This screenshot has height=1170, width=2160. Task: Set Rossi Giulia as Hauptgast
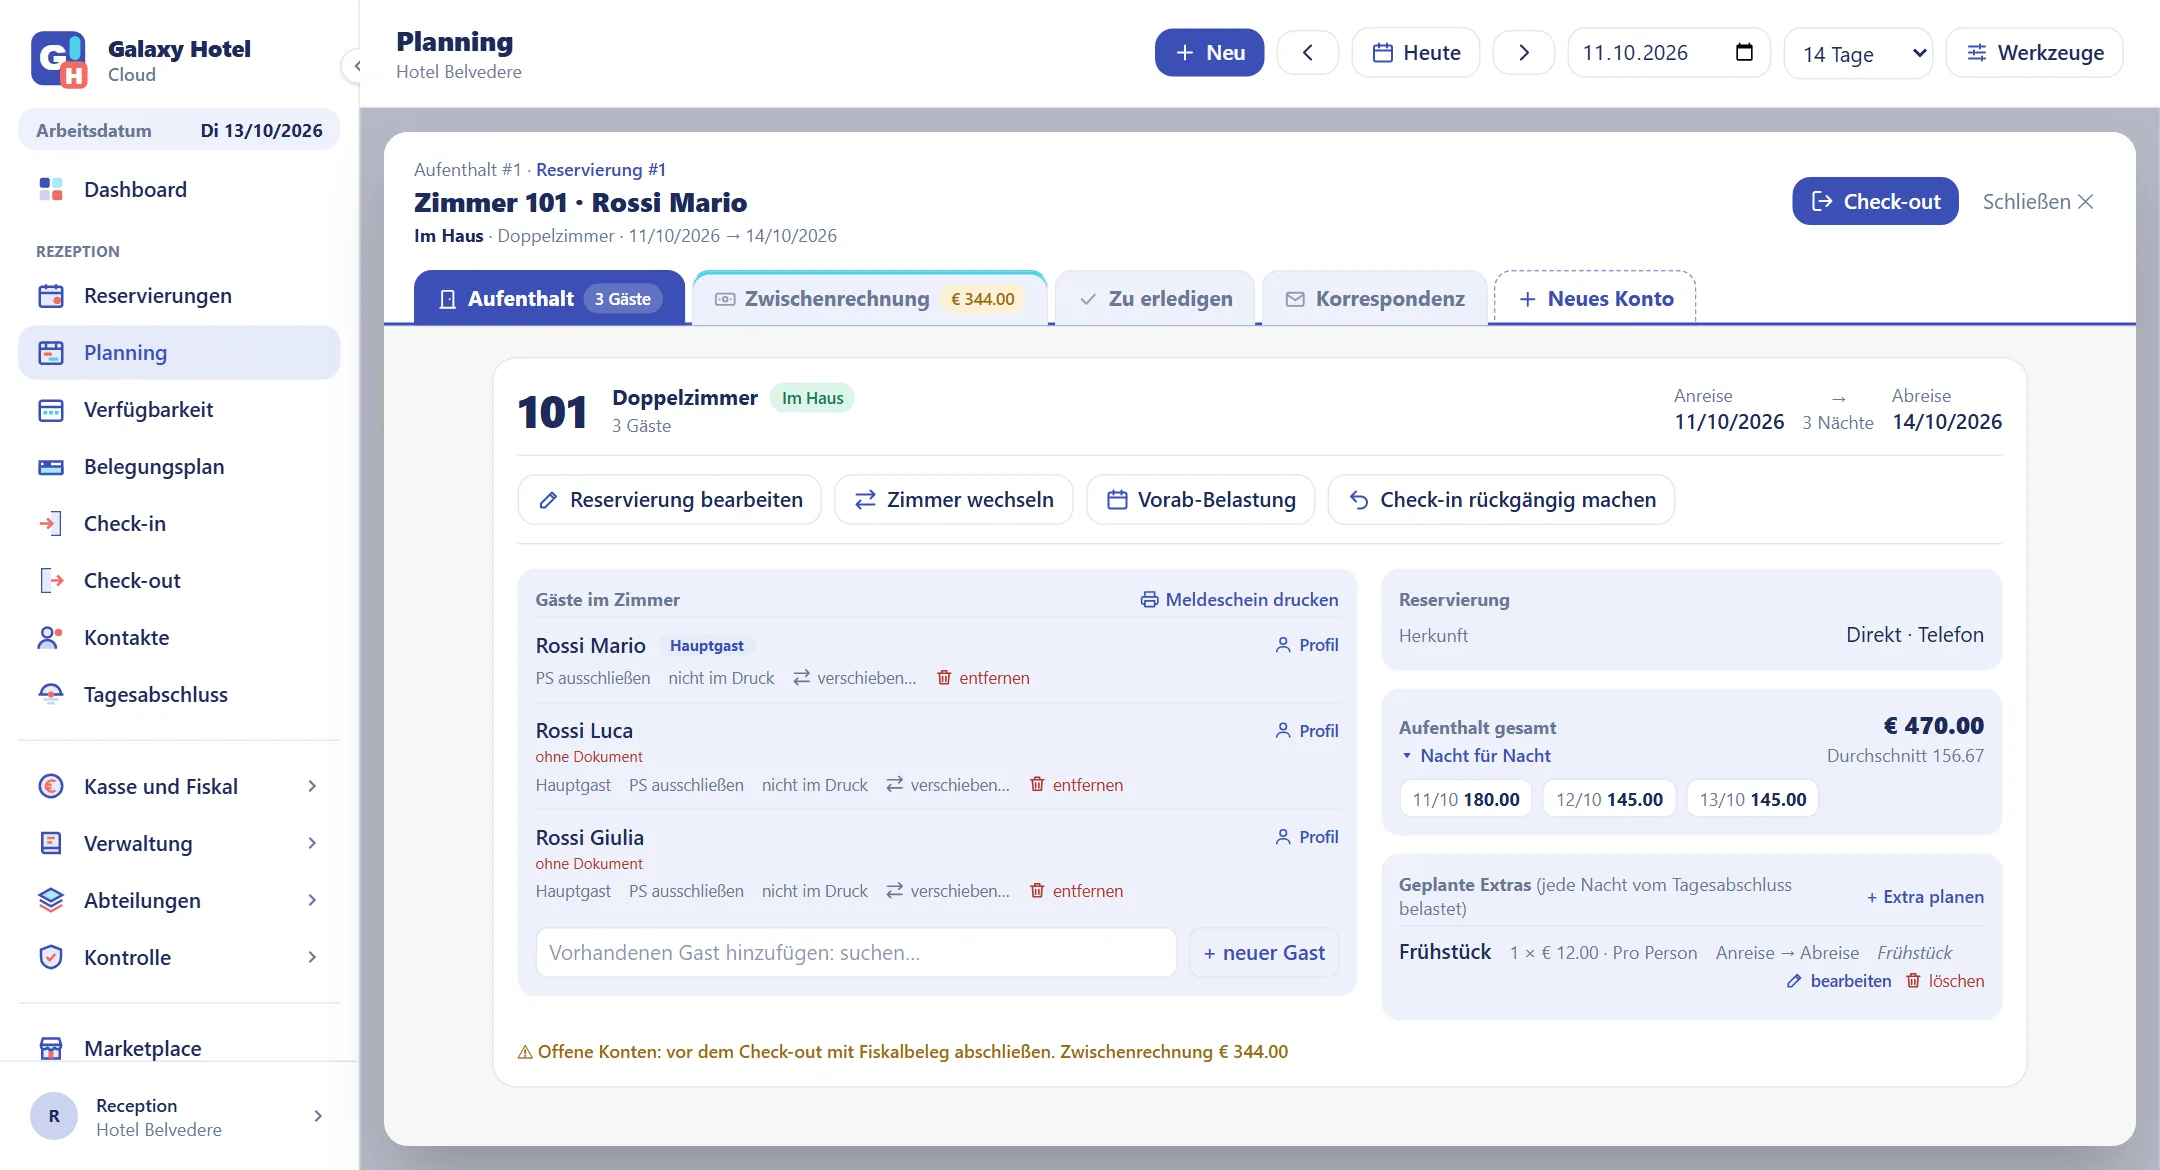(x=573, y=891)
